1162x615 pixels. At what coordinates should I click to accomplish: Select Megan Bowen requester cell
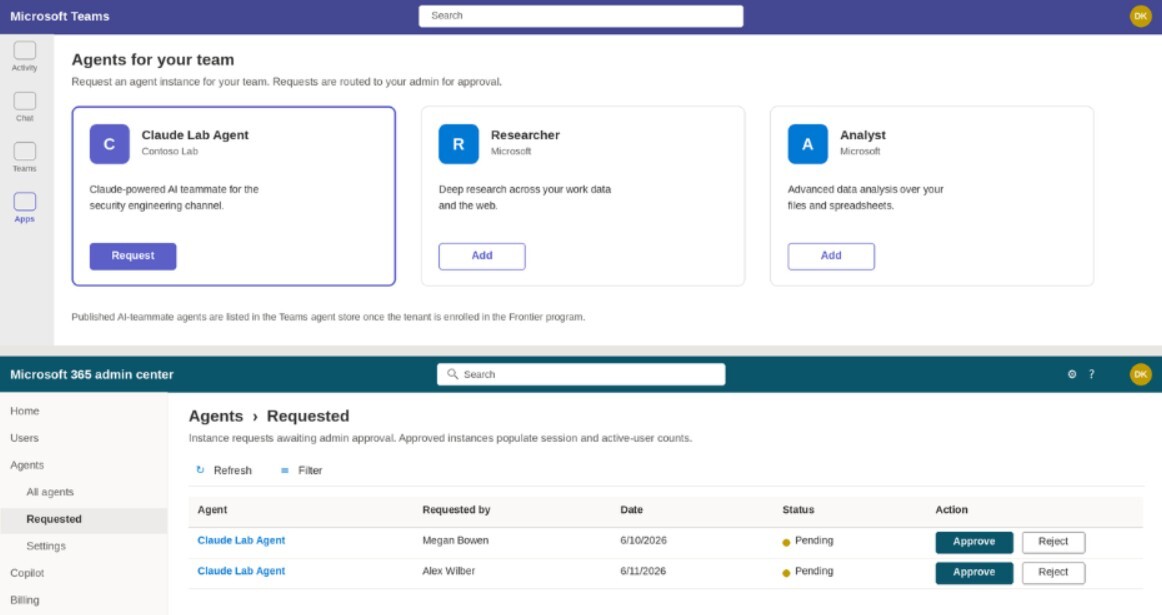[x=455, y=540]
